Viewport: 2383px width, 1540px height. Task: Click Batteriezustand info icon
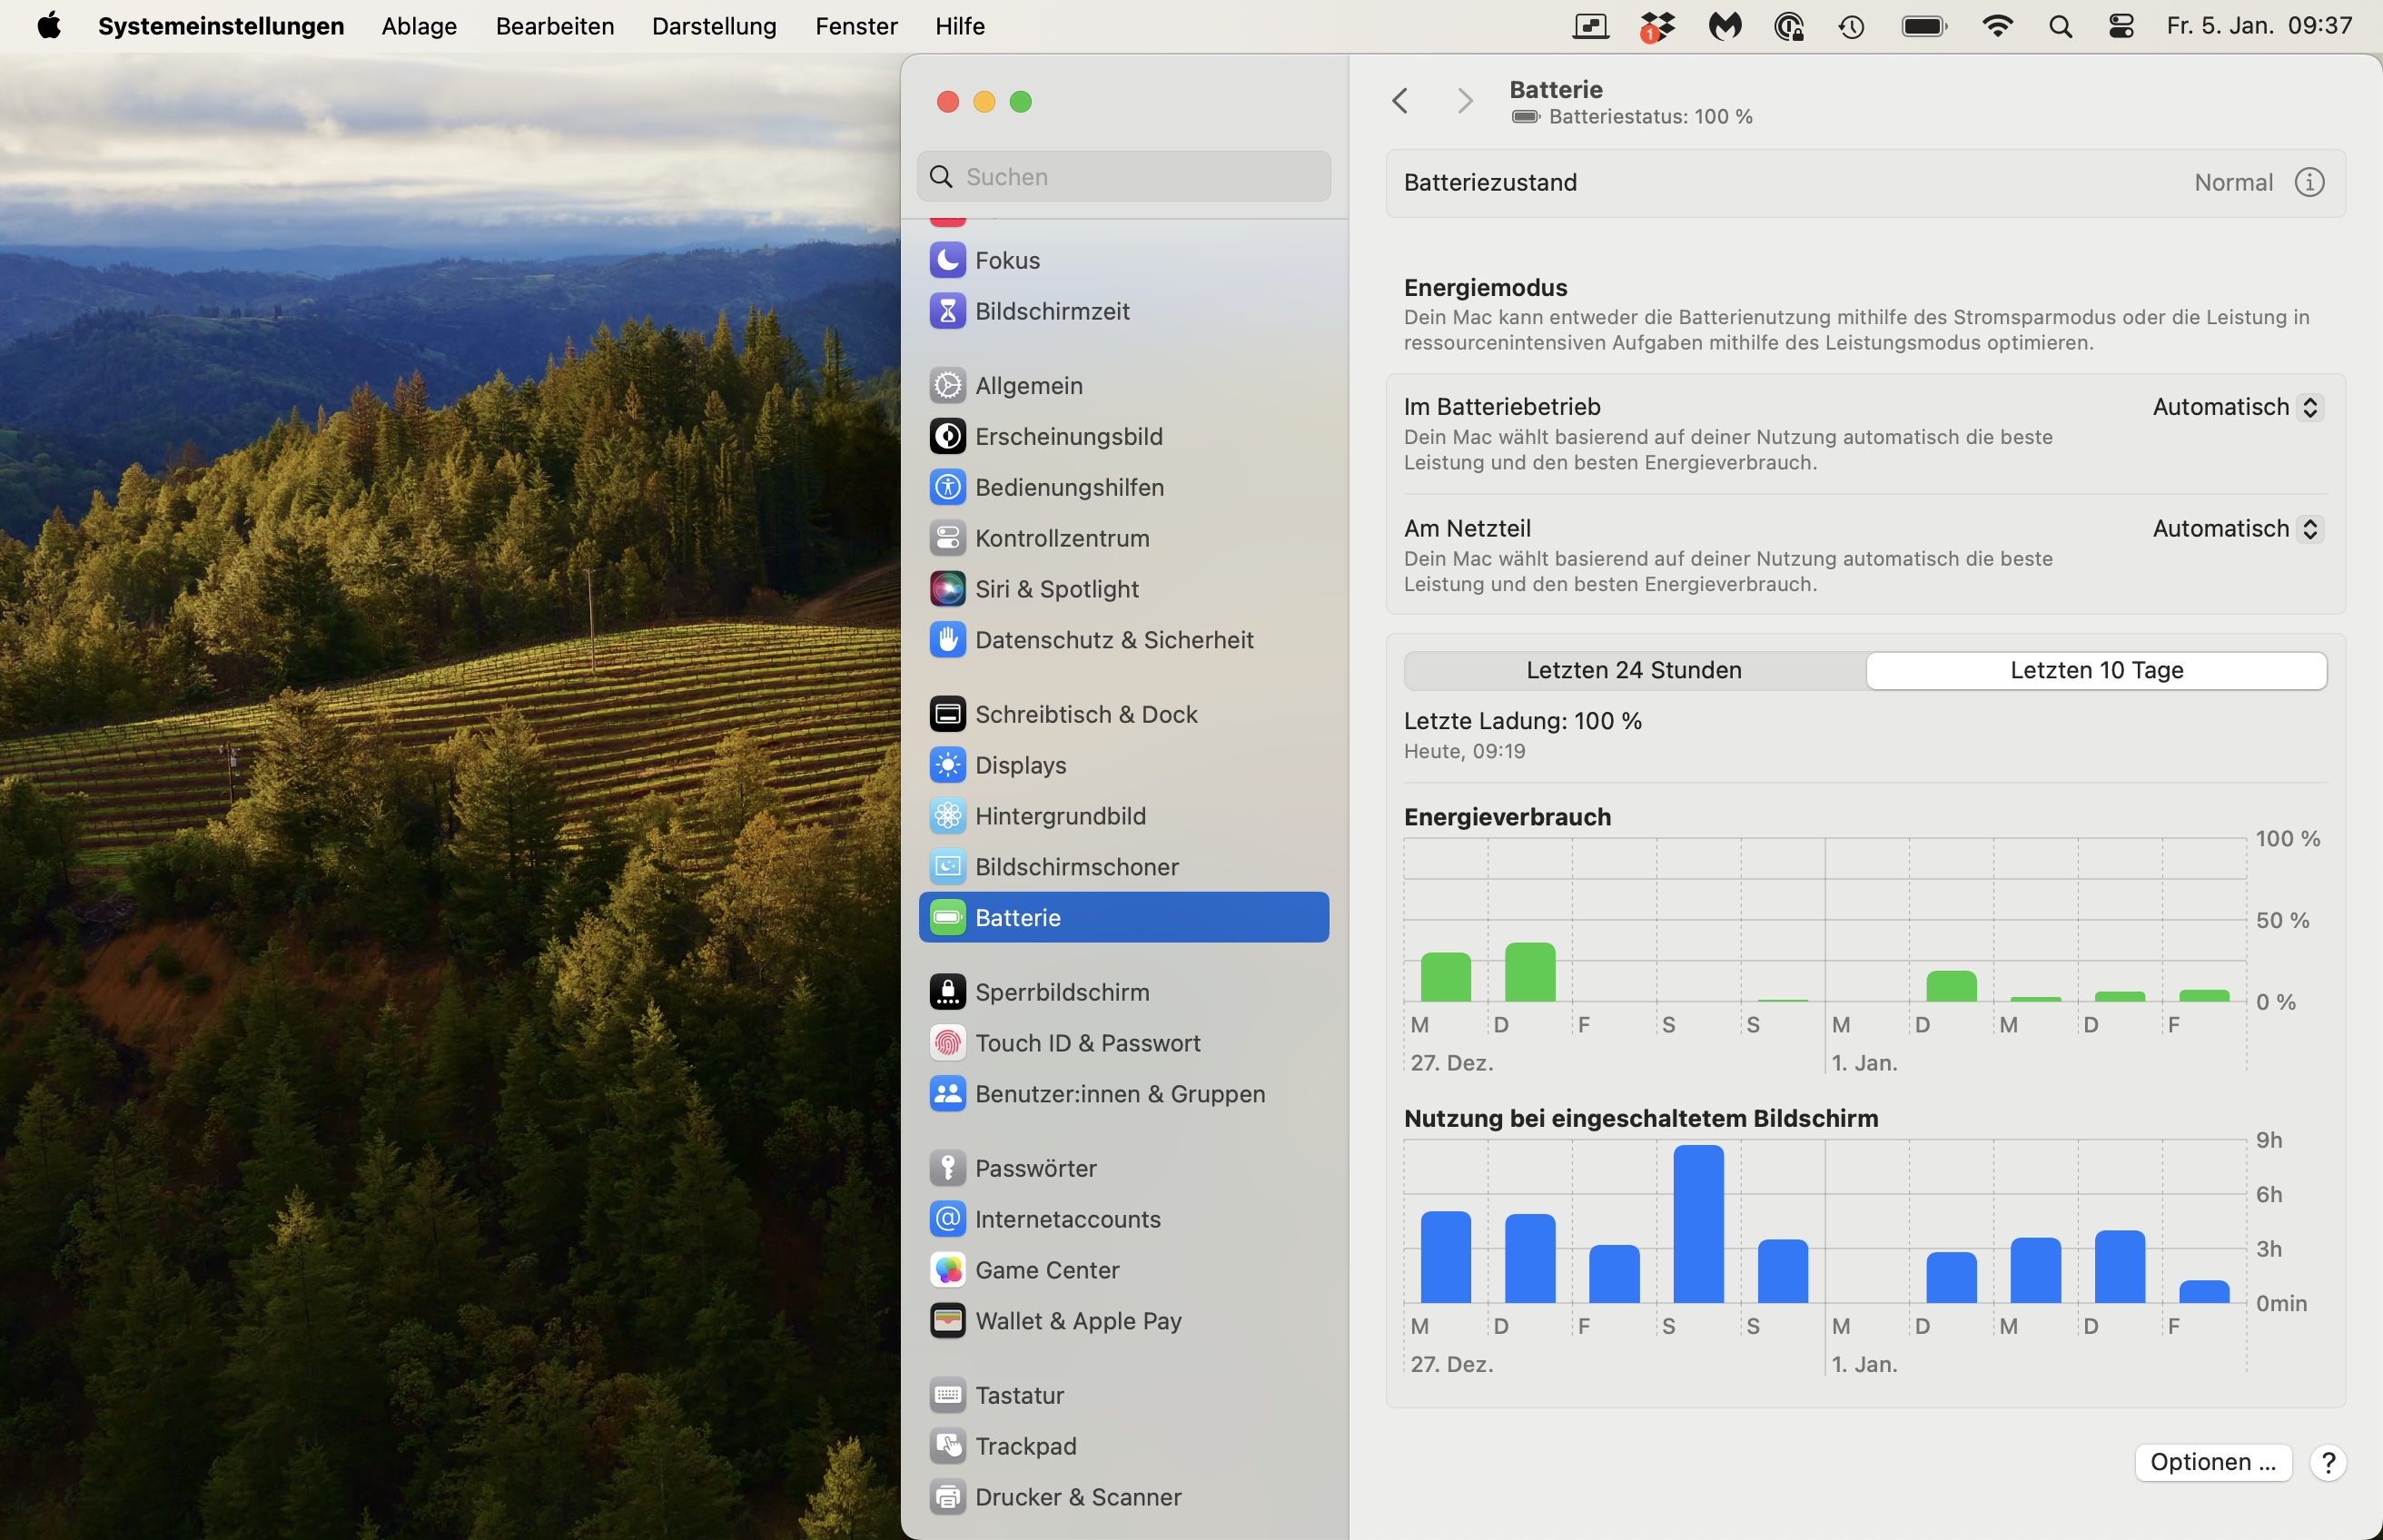click(x=2308, y=182)
